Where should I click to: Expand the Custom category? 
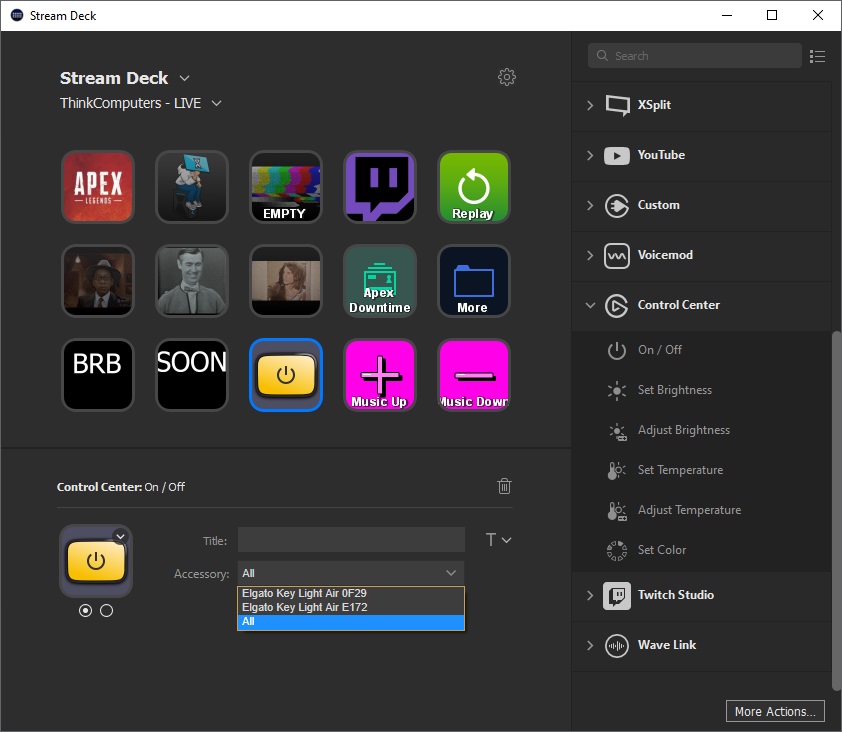coord(590,206)
